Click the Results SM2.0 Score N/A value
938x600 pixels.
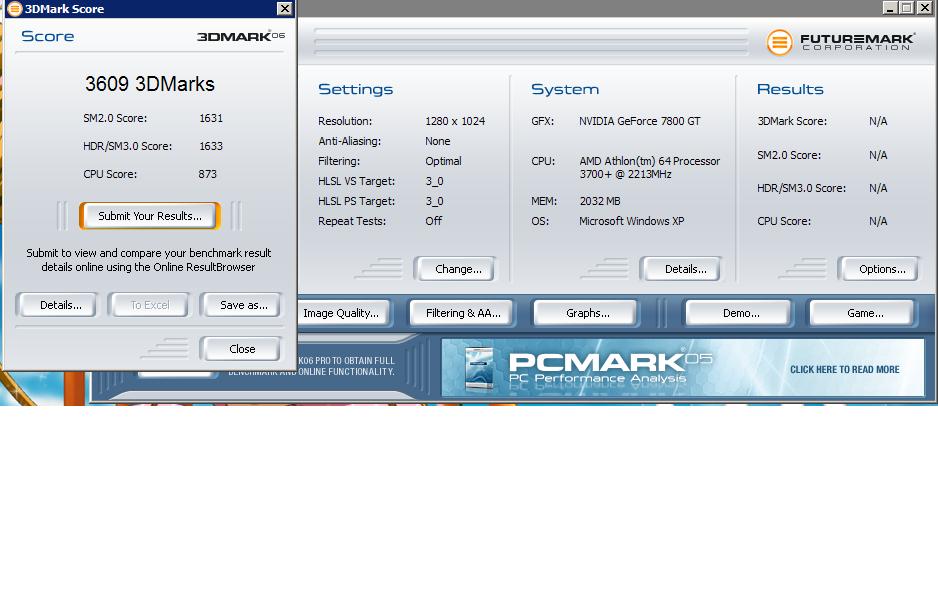(x=878, y=156)
